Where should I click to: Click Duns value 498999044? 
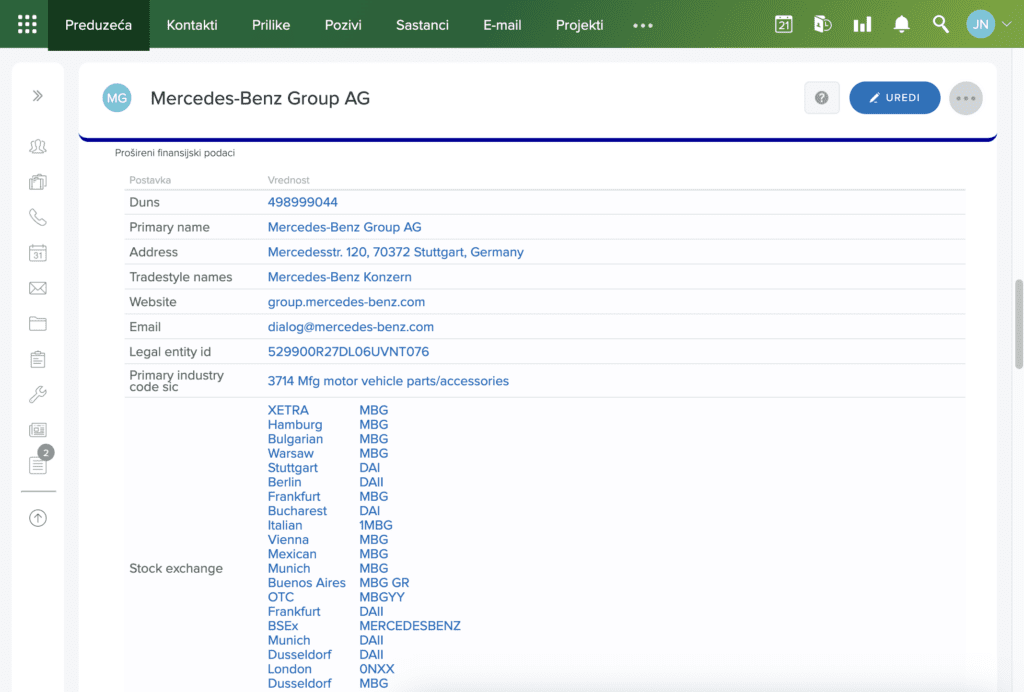click(x=302, y=202)
